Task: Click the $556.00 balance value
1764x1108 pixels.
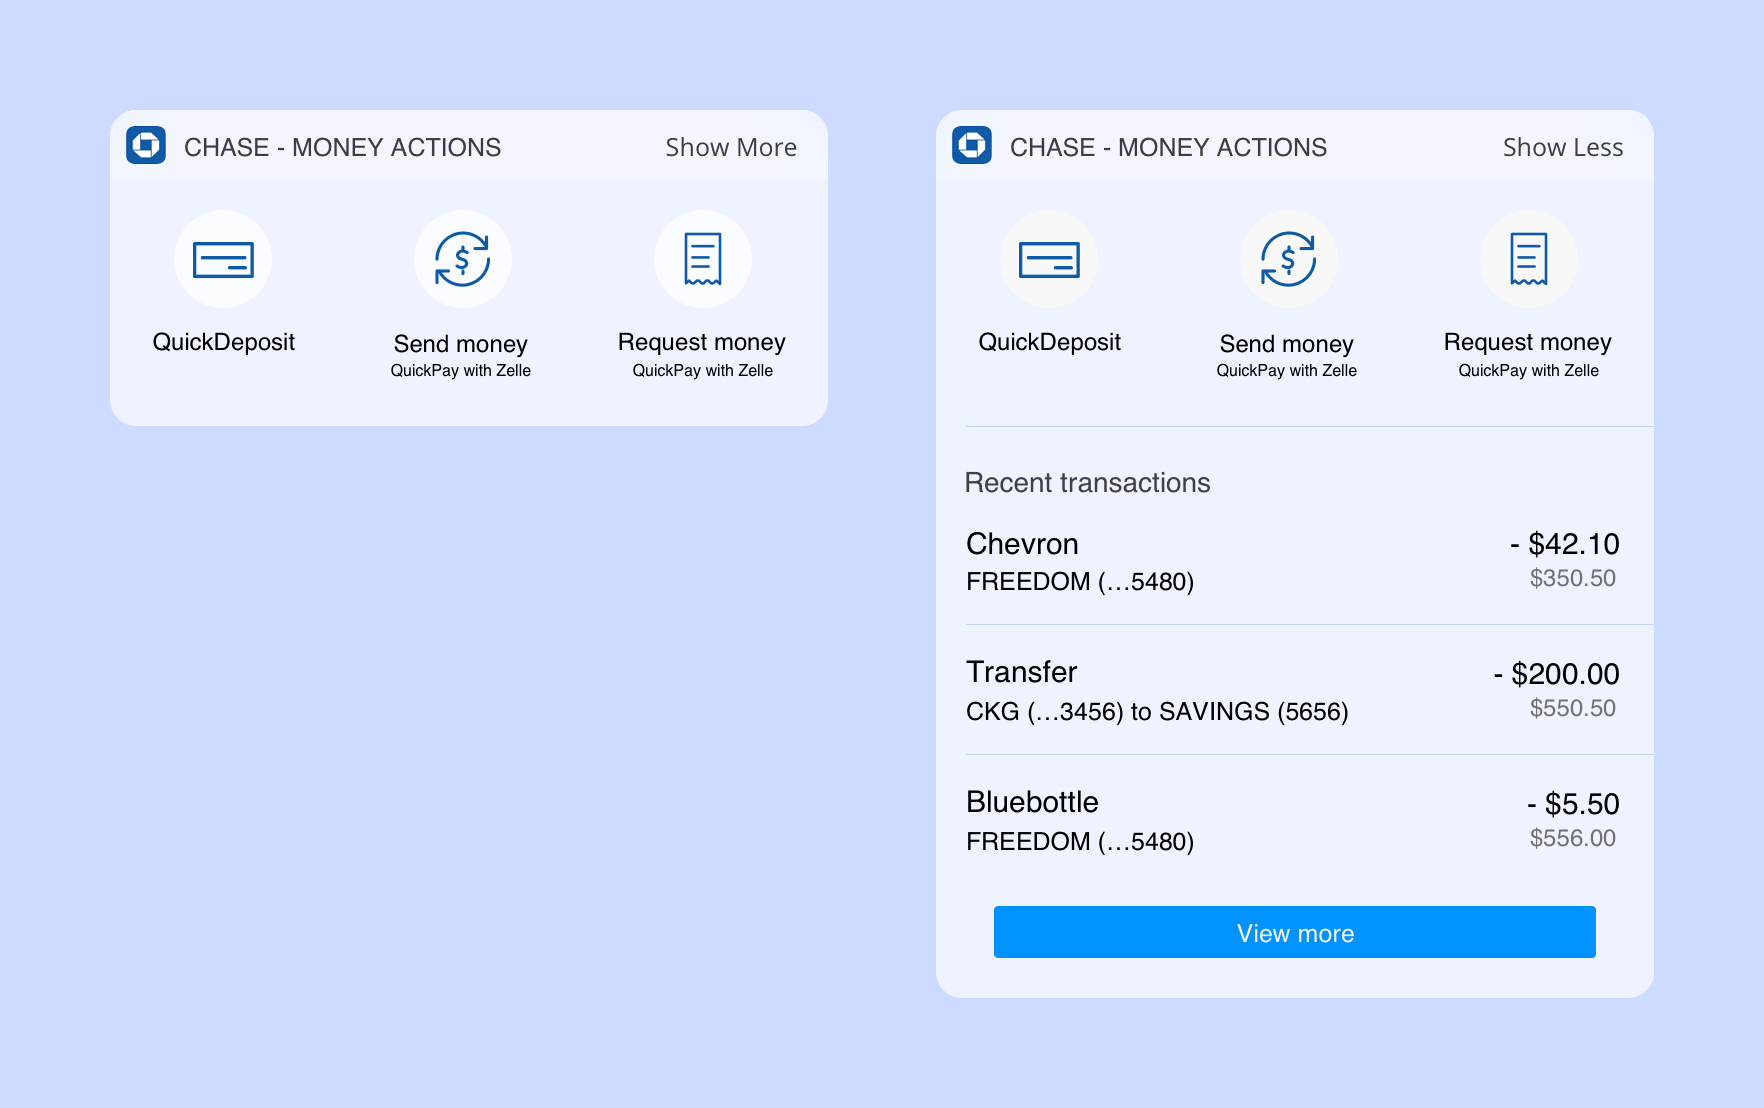Action: (1573, 838)
